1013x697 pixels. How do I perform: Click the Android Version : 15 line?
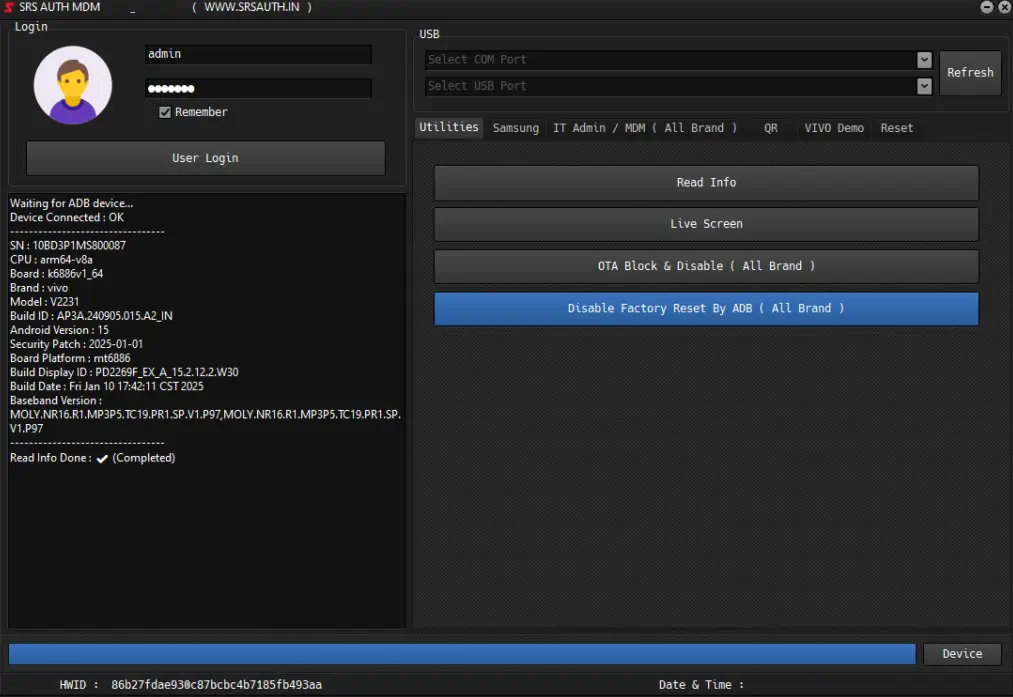coord(59,330)
